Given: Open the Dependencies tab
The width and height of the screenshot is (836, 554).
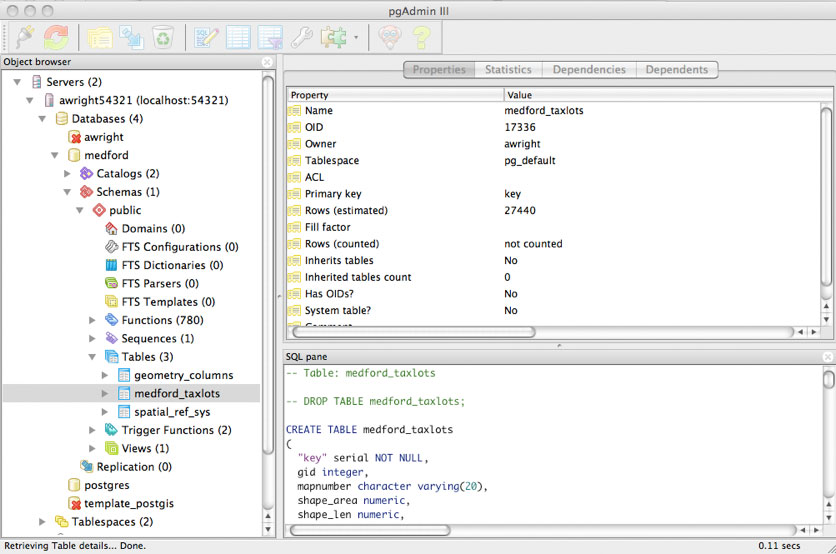Looking at the screenshot, I should [589, 70].
